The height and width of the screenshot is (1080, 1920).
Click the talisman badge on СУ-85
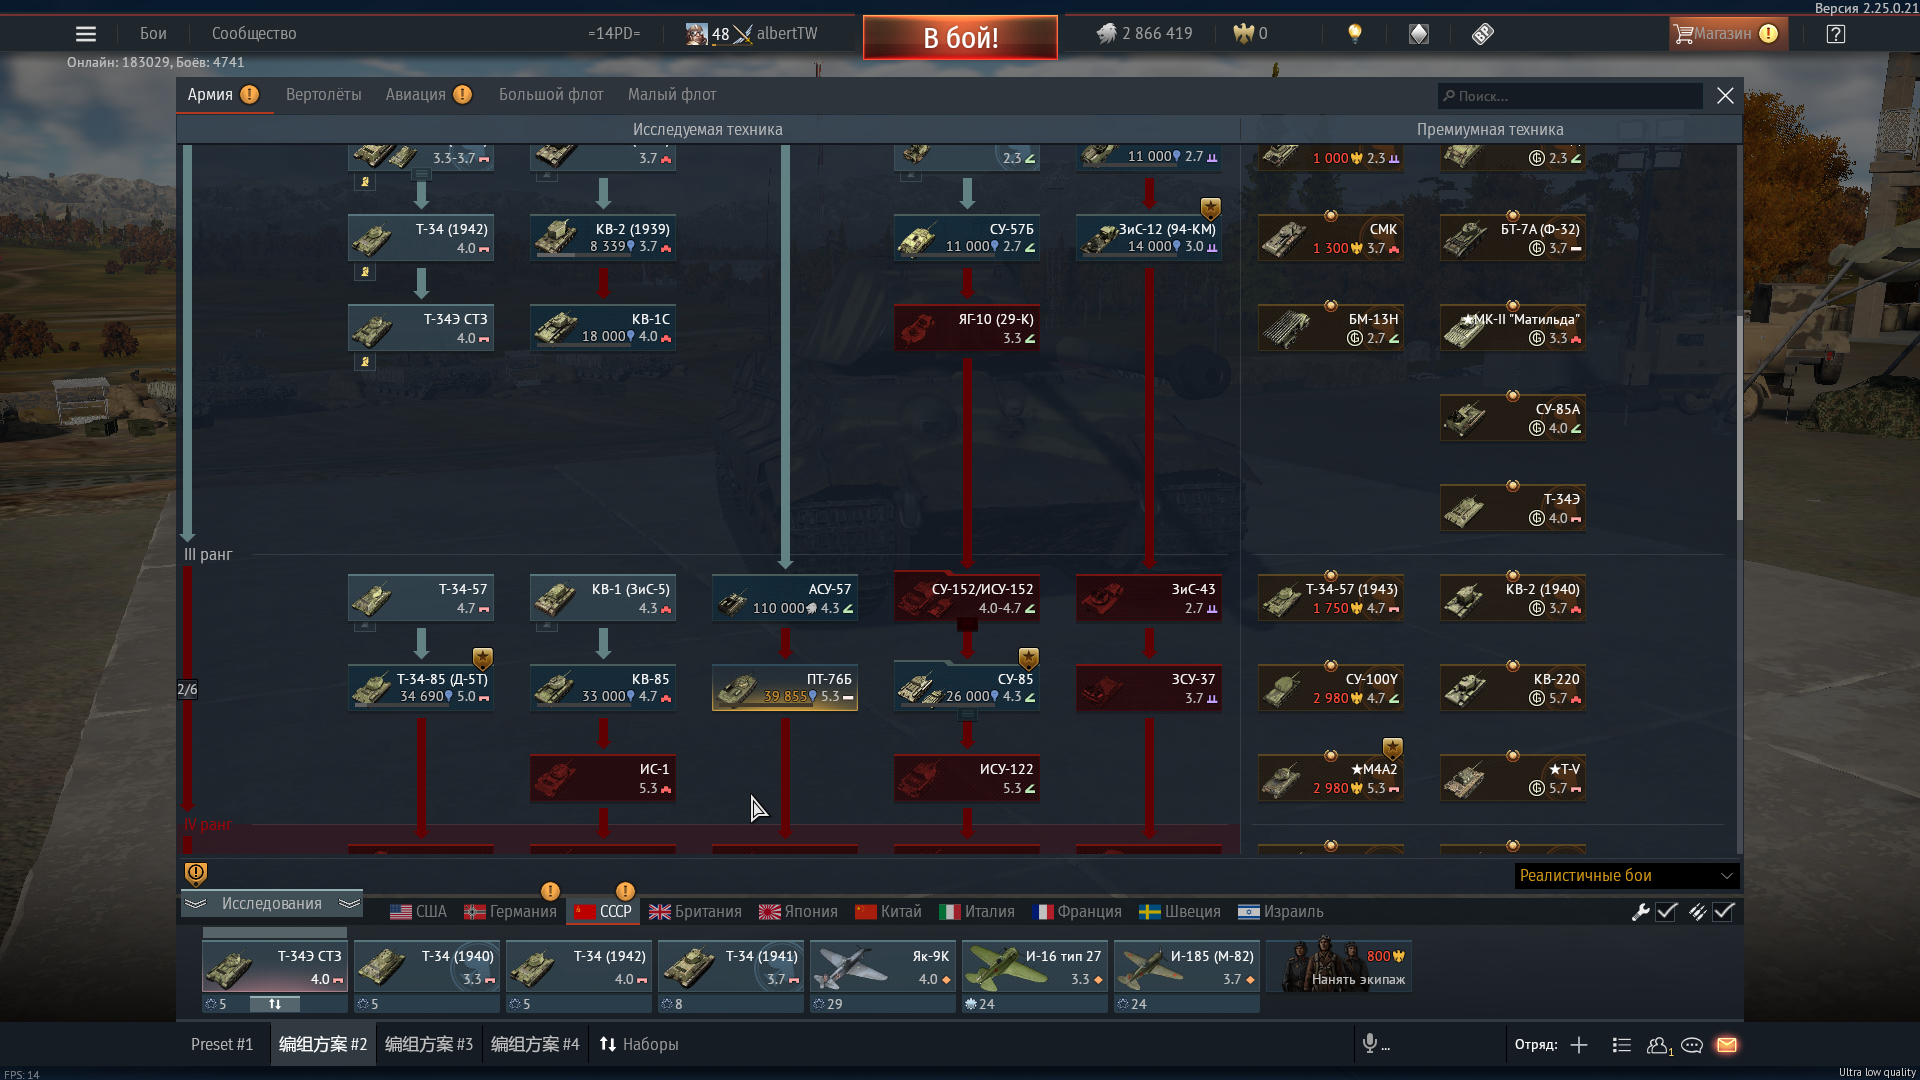pyautogui.click(x=1029, y=659)
